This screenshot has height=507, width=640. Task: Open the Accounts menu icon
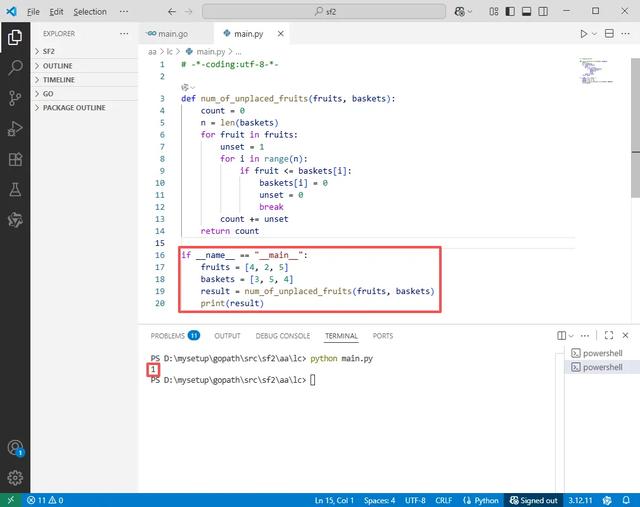coord(16,448)
